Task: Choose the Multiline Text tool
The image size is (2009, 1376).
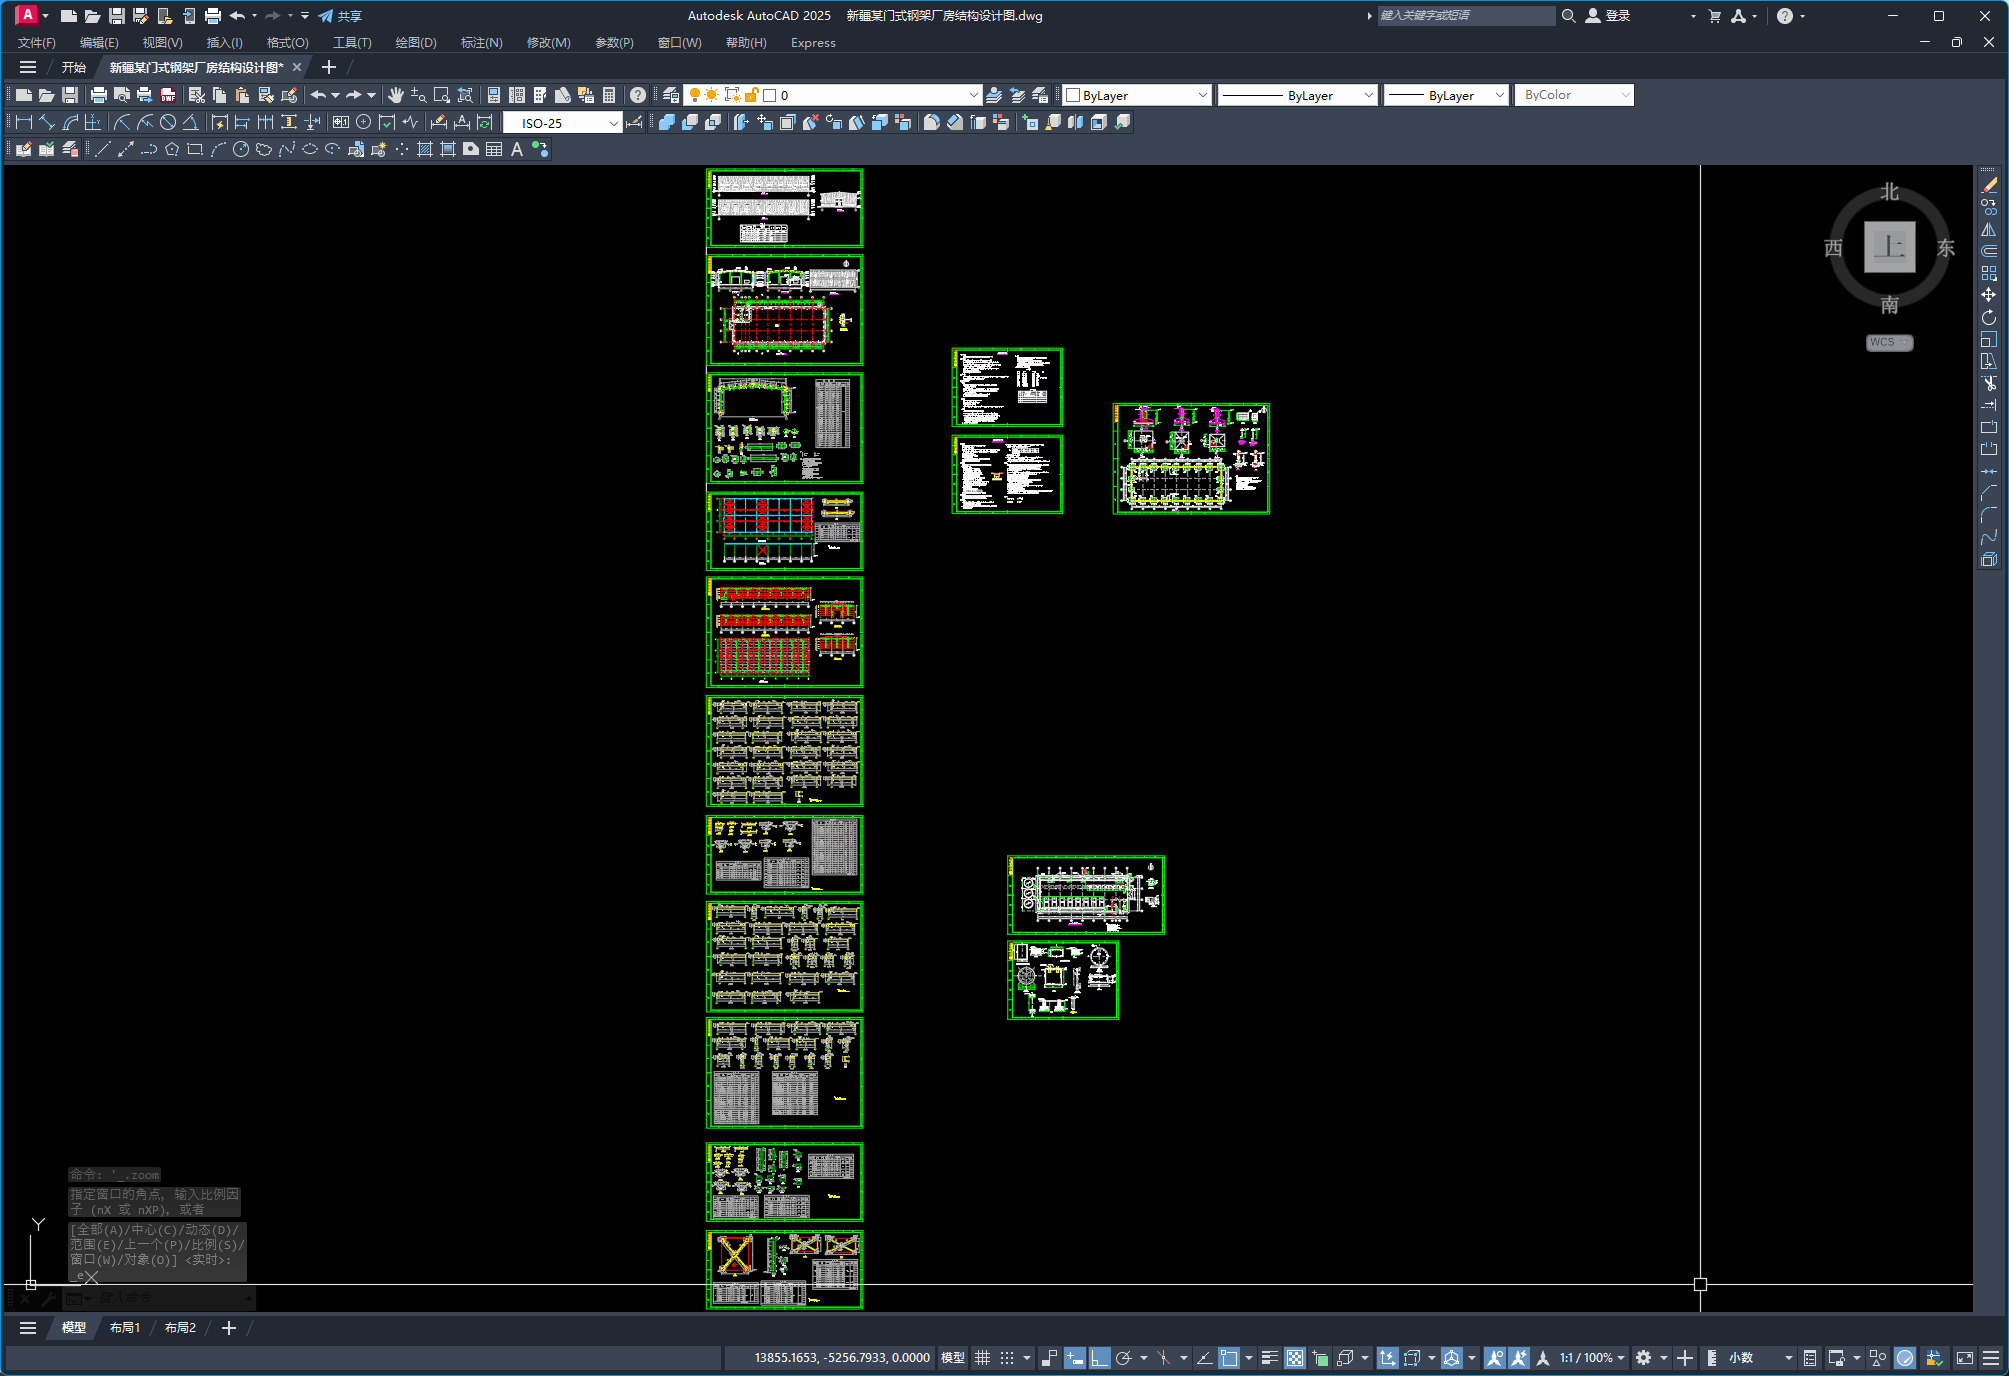Action: coord(517,149)
